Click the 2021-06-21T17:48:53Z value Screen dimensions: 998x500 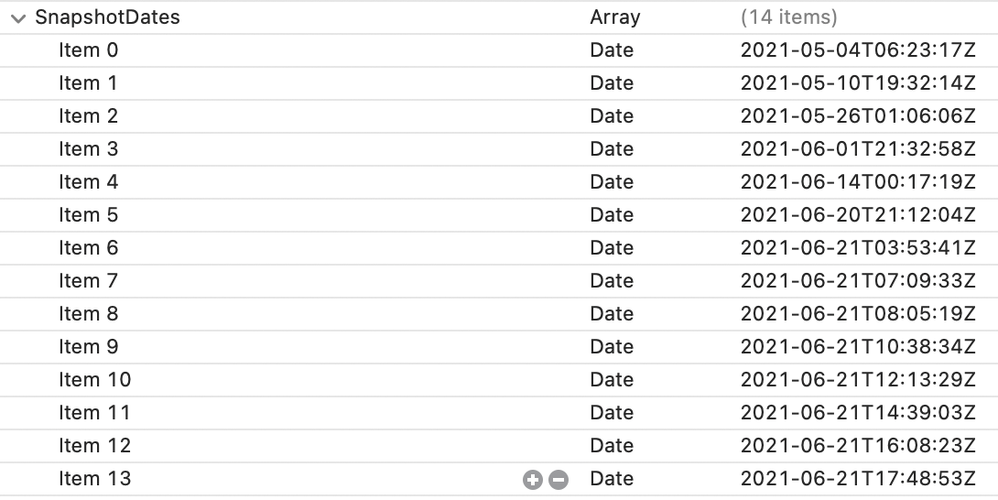click(x=858, y=478)
